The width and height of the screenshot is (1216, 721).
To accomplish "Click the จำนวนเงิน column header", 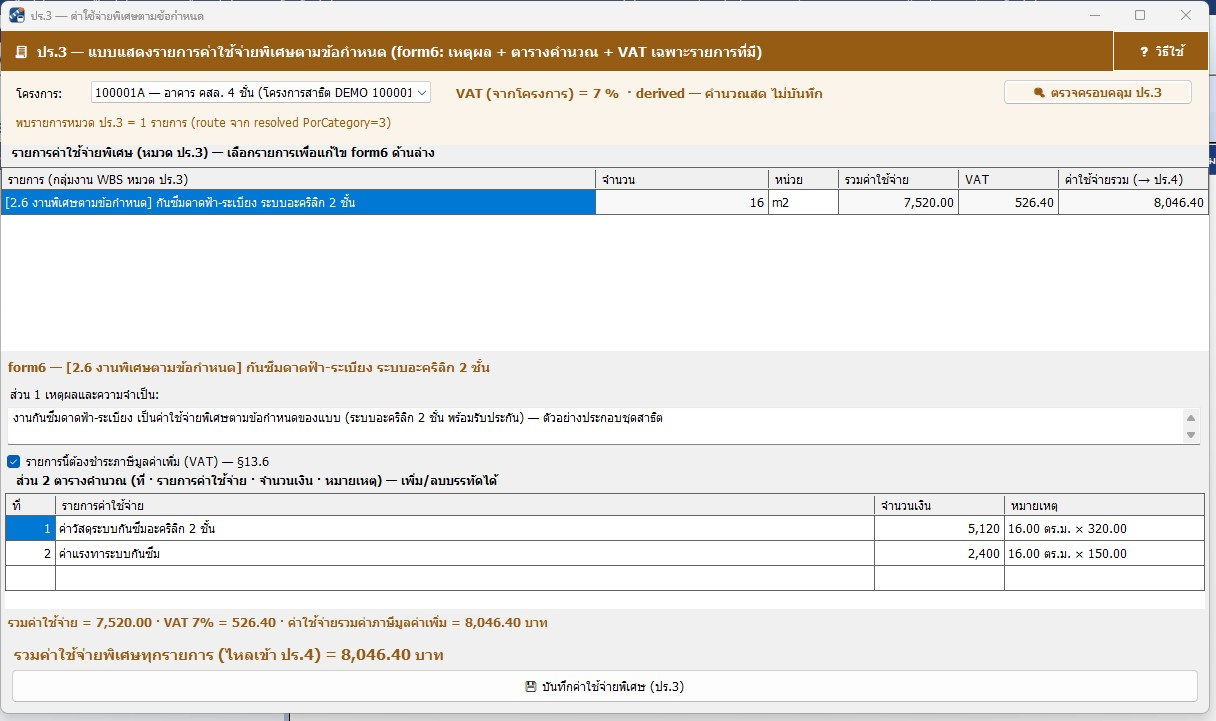I will click(x=939, y=505).
